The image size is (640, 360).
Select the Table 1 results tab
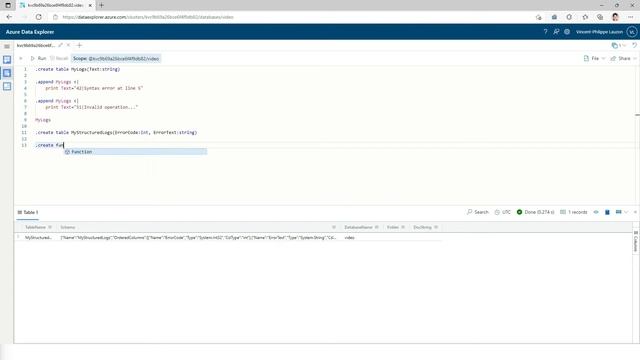pyautogui.click(x=28, y=212)
